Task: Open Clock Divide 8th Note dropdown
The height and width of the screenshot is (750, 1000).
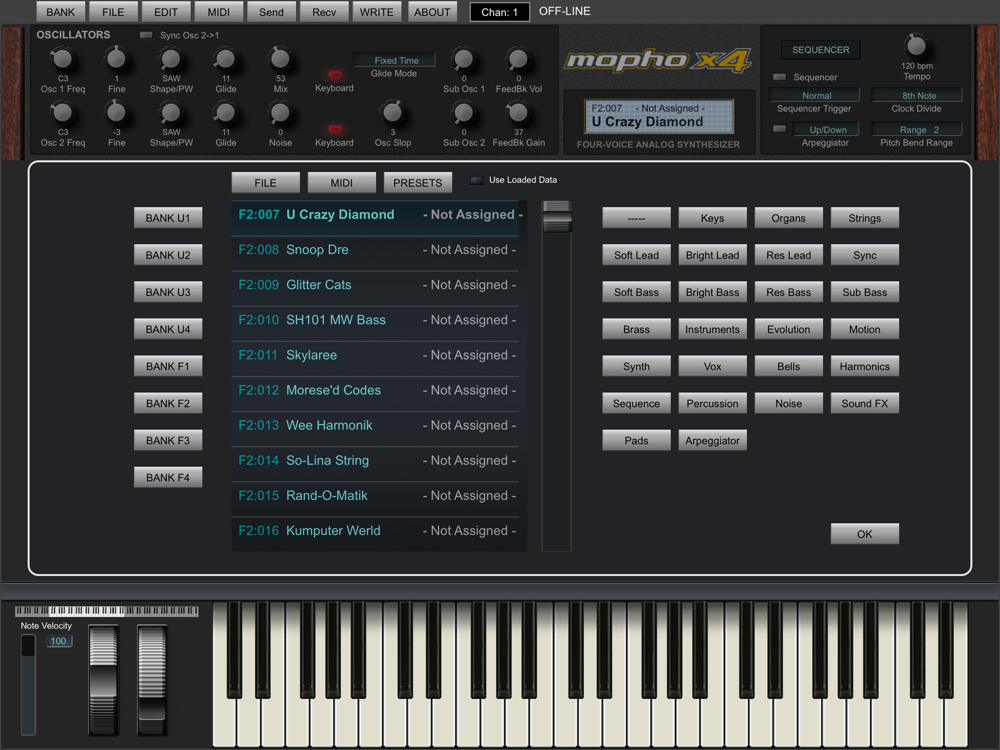Action: [917, 95]
